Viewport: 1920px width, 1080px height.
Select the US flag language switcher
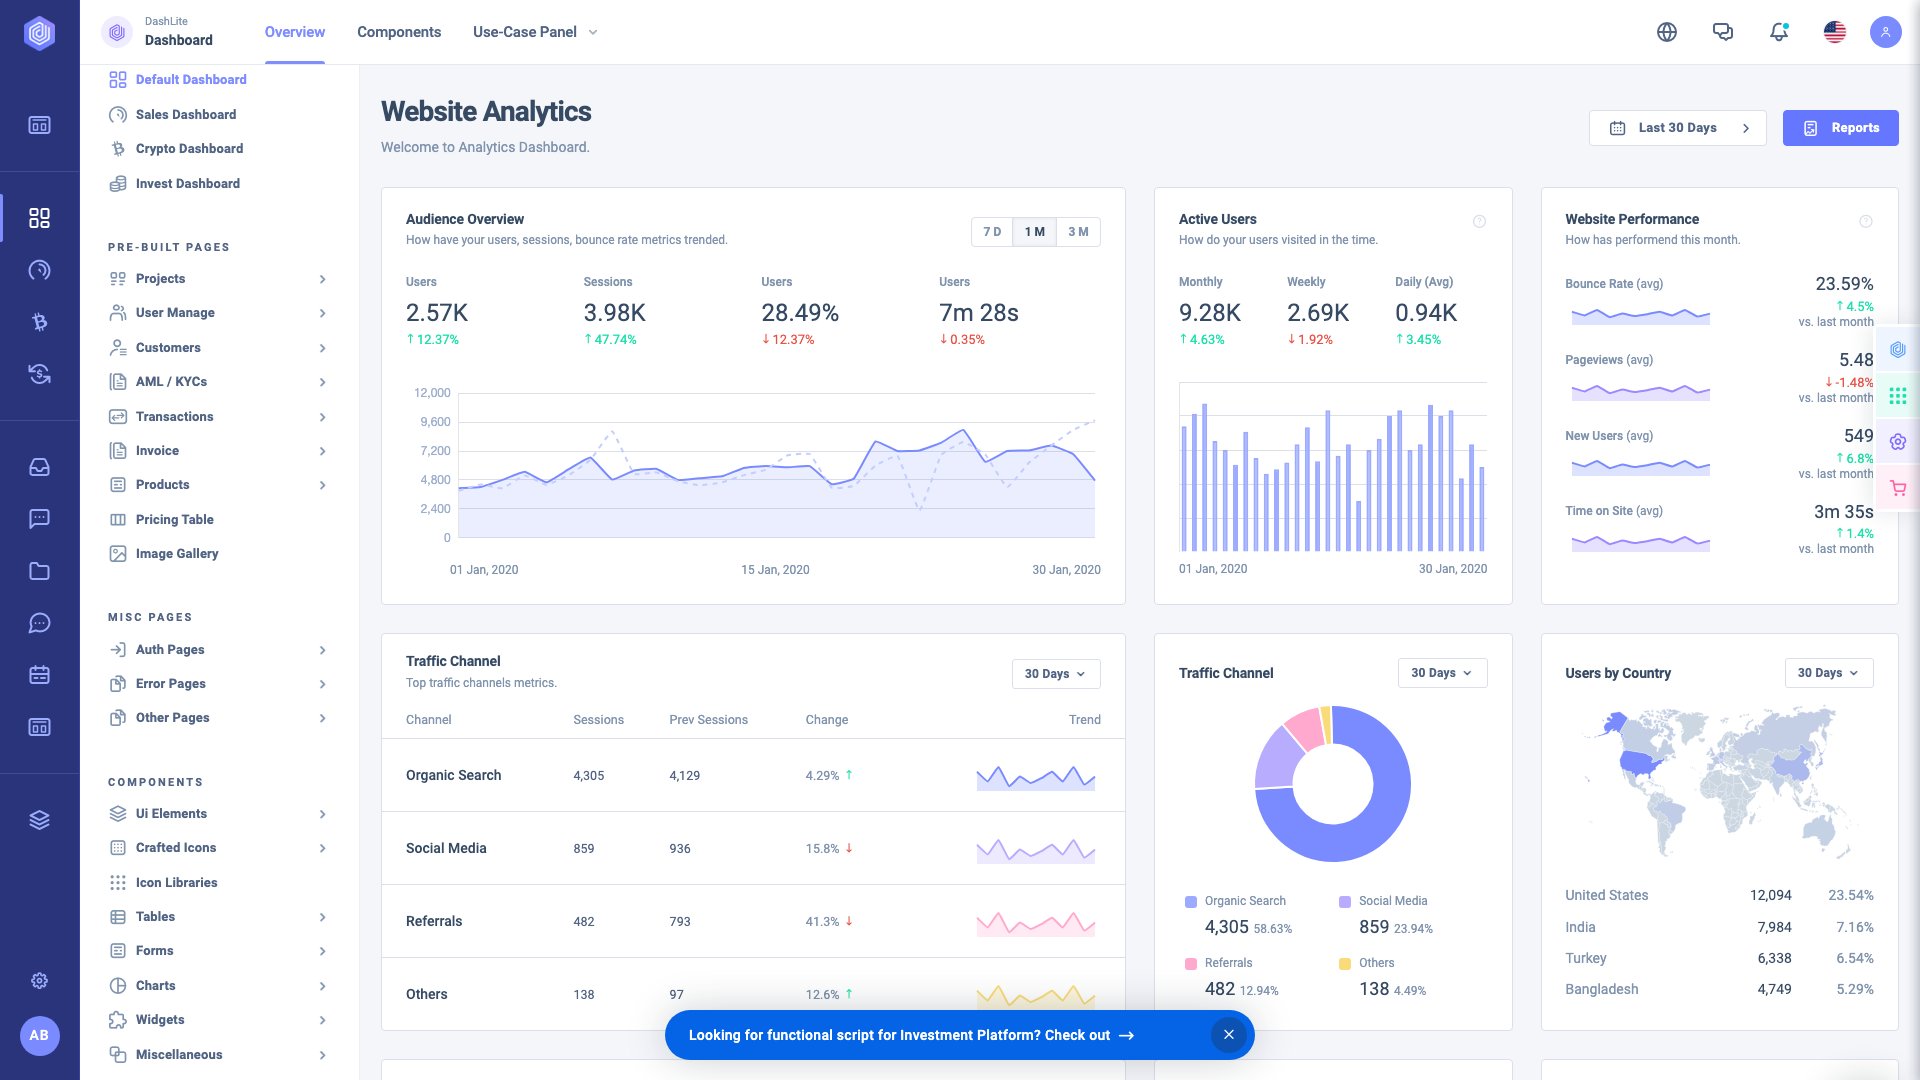(1834, 32)
